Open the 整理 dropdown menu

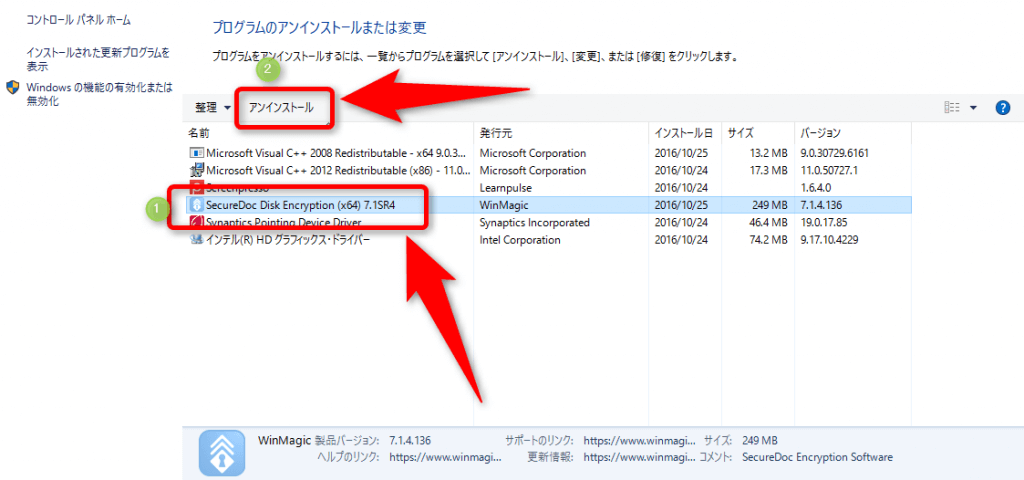tap(213, 108)
